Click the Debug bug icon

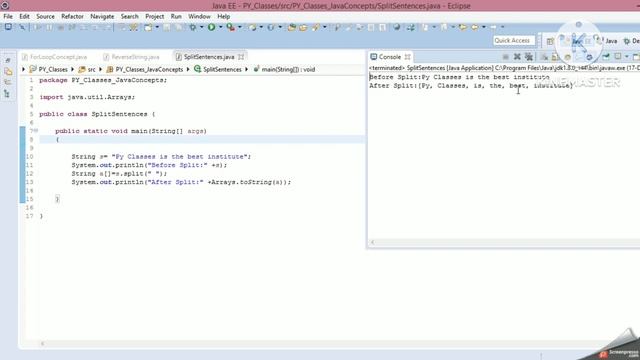click(x=193, y=27)
